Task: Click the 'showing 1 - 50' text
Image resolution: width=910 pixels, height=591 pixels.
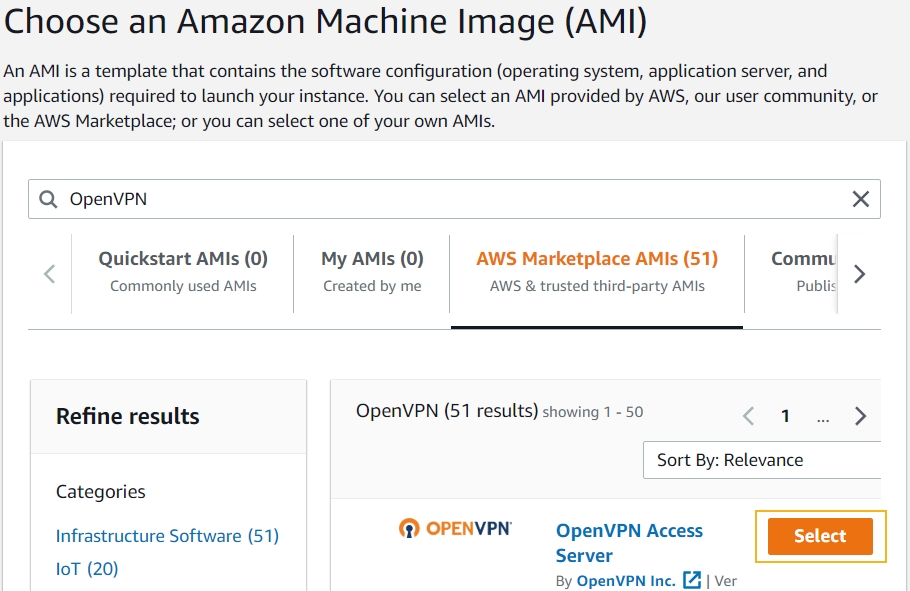Action: 593,412
